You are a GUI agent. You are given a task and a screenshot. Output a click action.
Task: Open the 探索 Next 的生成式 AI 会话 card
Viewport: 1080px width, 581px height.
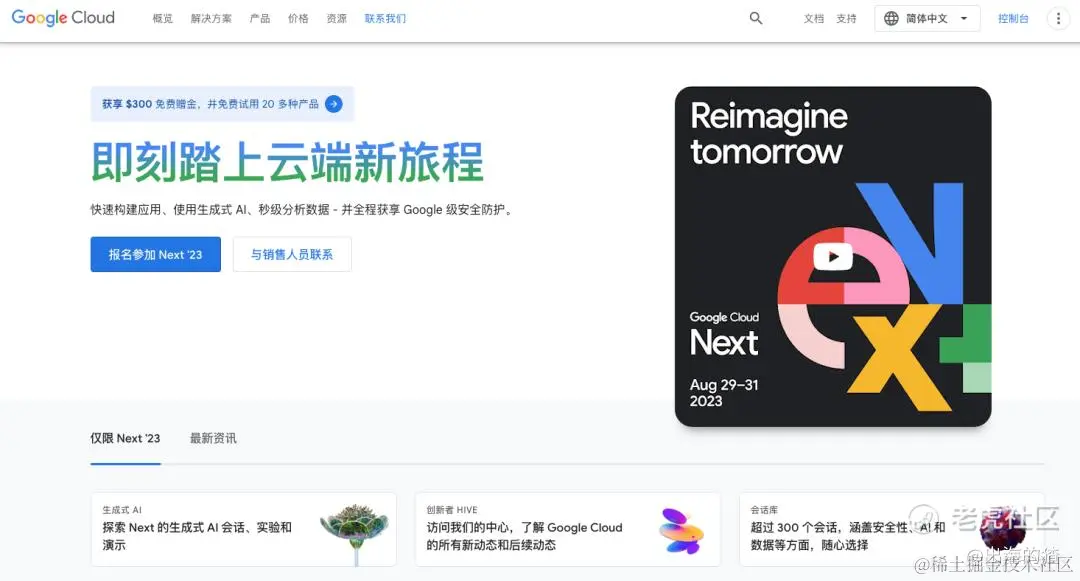click(244, 529)
